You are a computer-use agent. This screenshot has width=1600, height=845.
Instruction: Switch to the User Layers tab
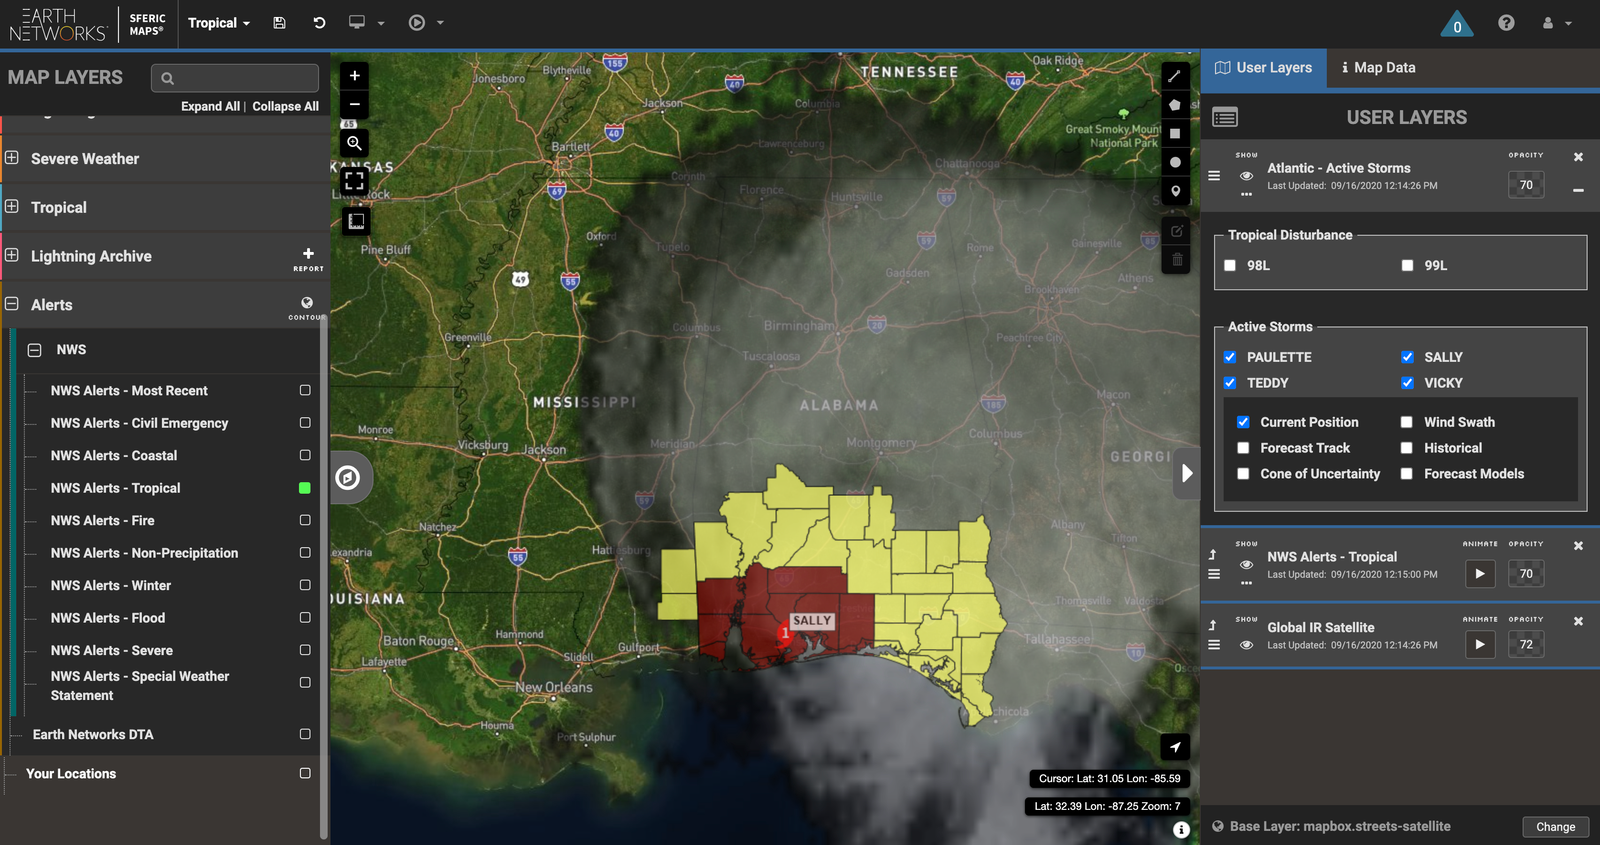point(1264,68)
